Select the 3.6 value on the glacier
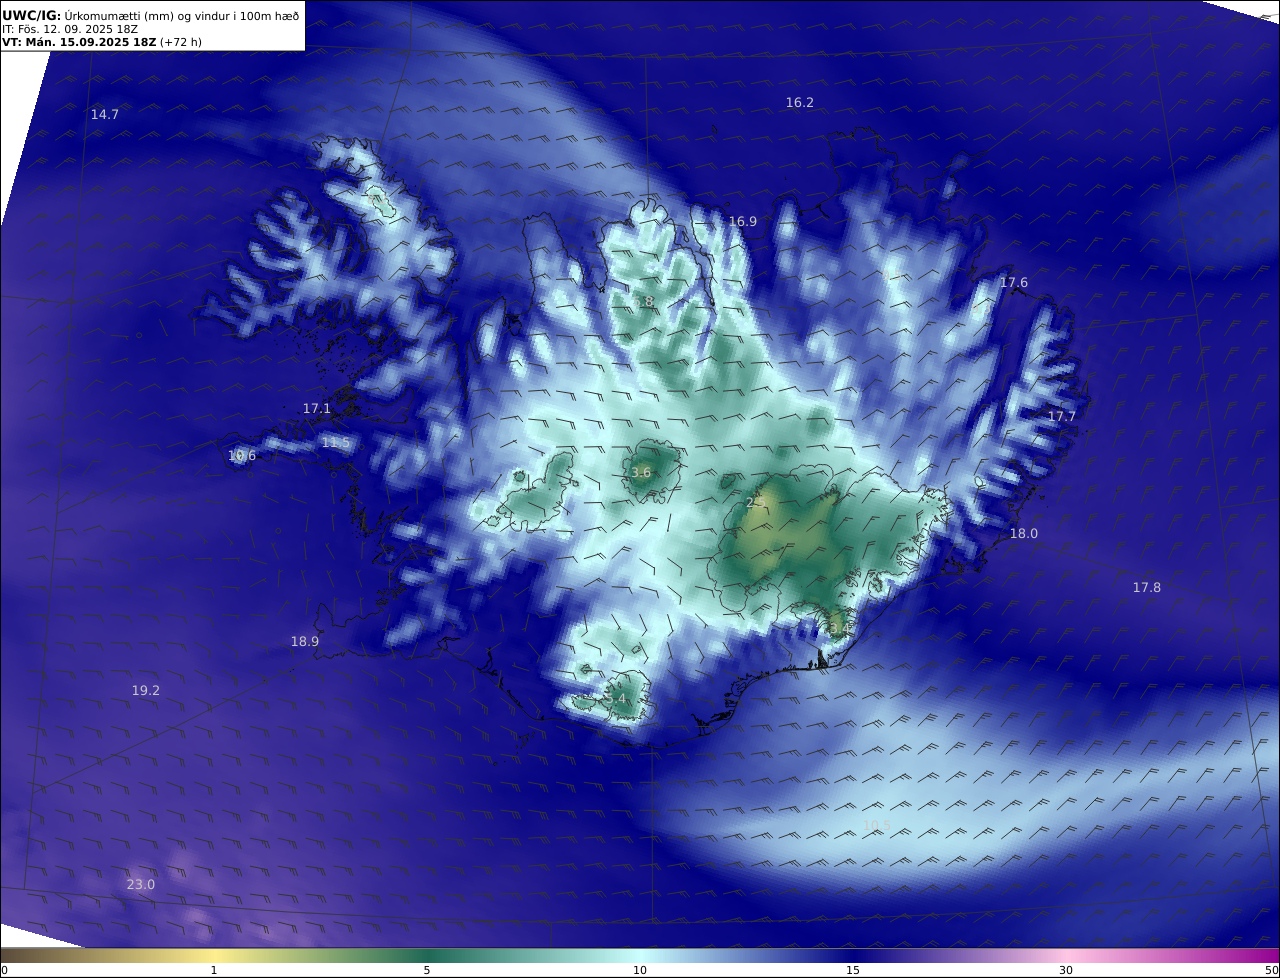 641,473
